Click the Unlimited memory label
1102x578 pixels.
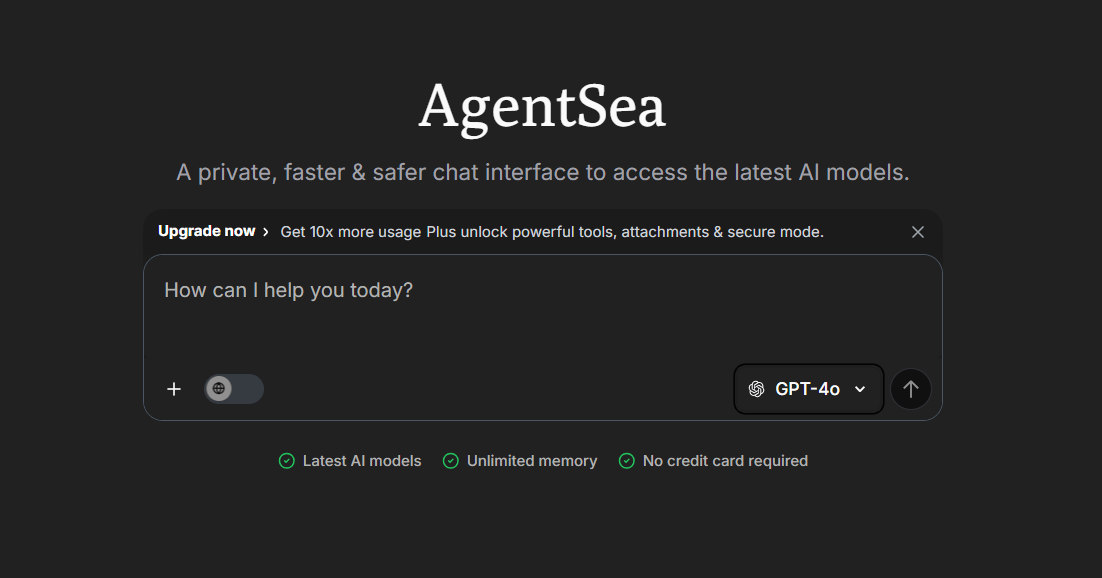click(532, 461)
